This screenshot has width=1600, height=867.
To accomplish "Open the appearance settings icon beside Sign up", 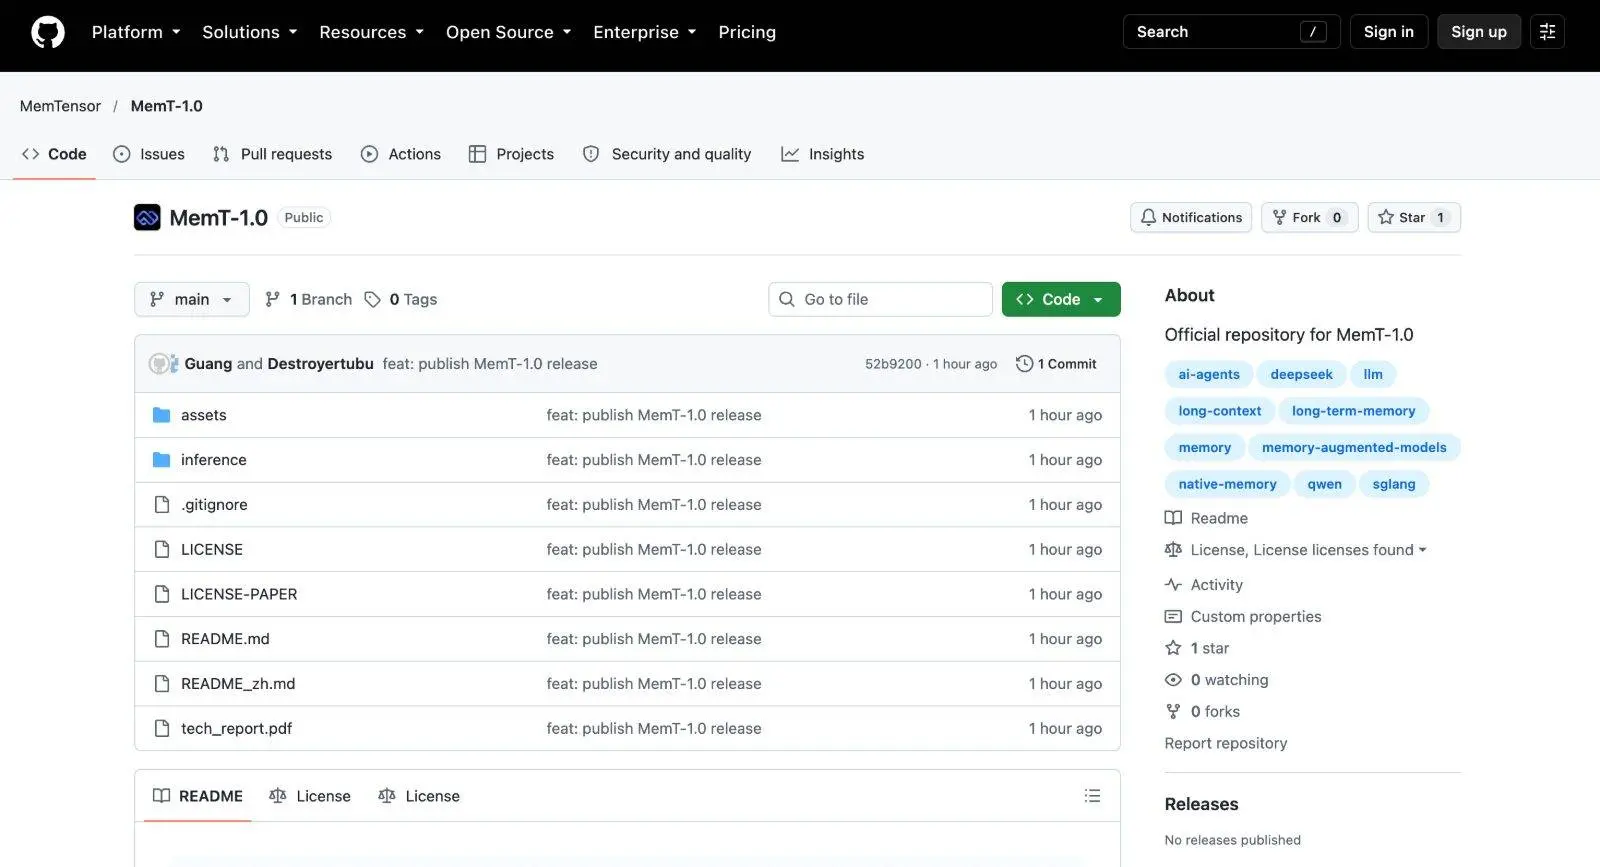I will pyautogui.click(x=1547, y=32).
